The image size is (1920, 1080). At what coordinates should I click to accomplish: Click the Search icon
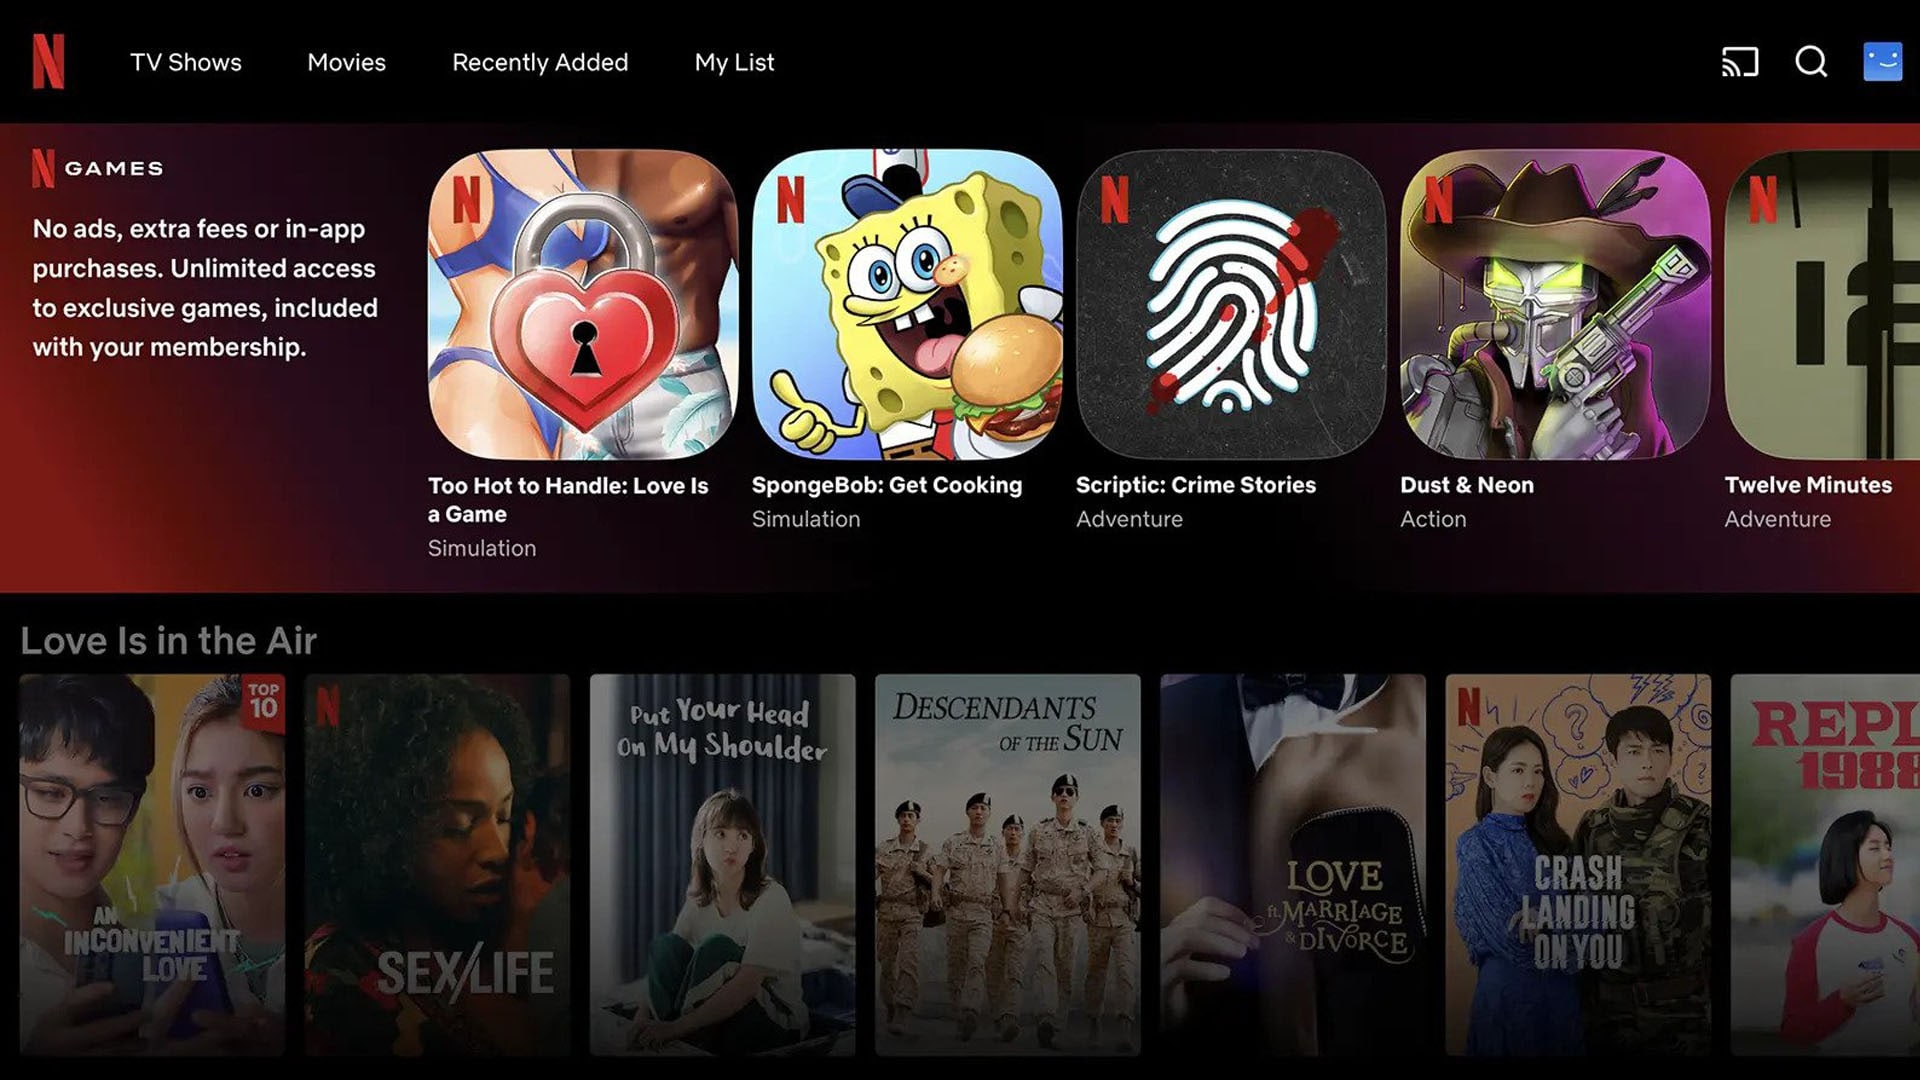tap(1811, 61)
